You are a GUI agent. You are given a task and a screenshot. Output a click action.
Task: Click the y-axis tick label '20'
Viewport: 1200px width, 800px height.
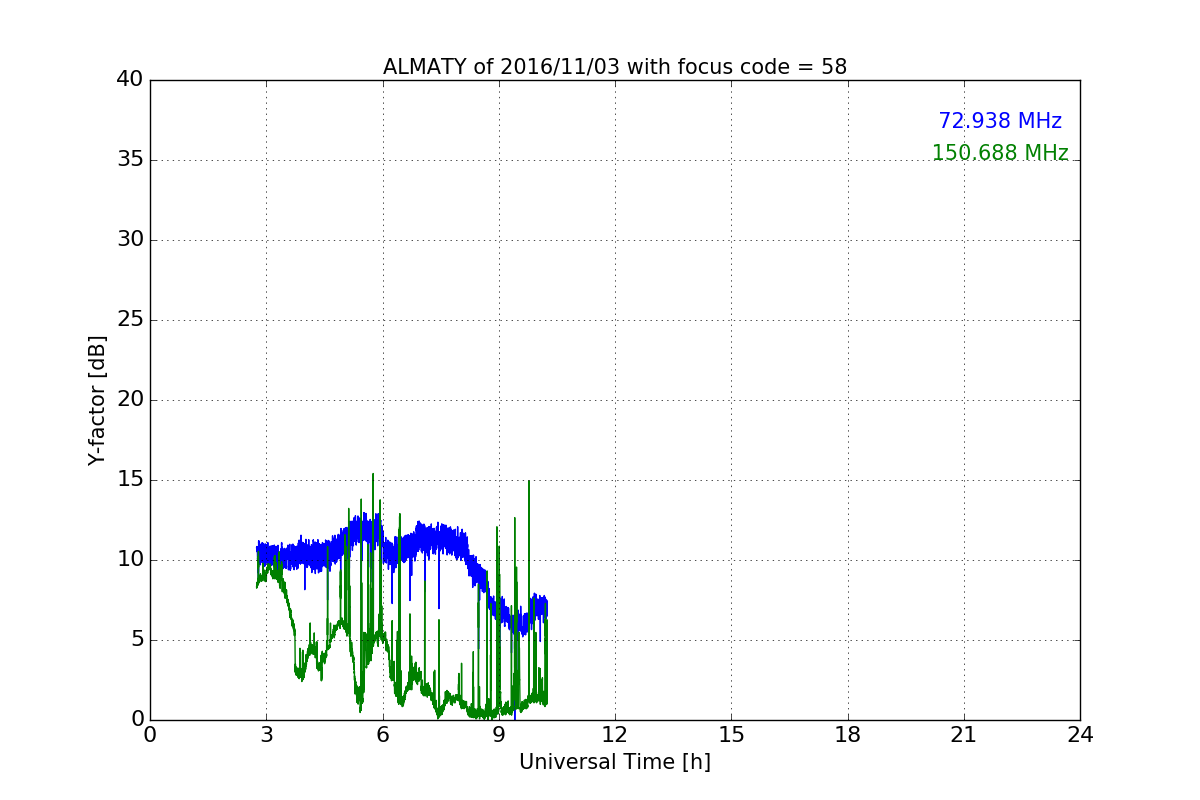[x=131, y=399]
